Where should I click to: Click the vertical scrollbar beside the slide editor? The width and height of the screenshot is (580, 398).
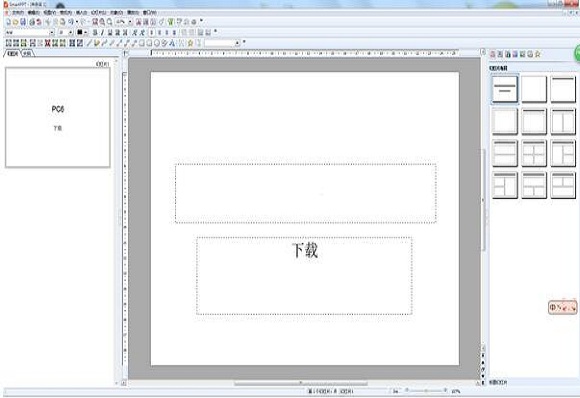point(483,200)
